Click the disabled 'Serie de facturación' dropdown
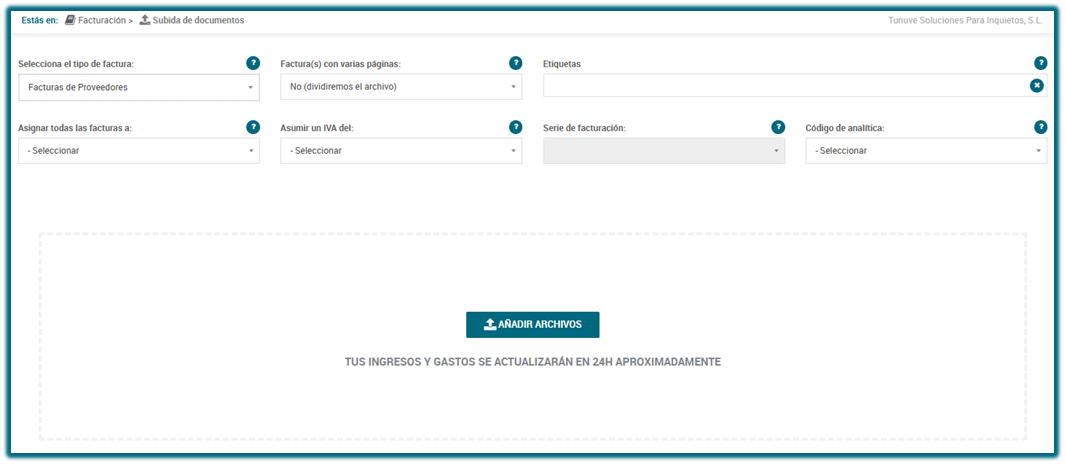The height and width of the screenshot is (464, 1065). click(664, 151)
